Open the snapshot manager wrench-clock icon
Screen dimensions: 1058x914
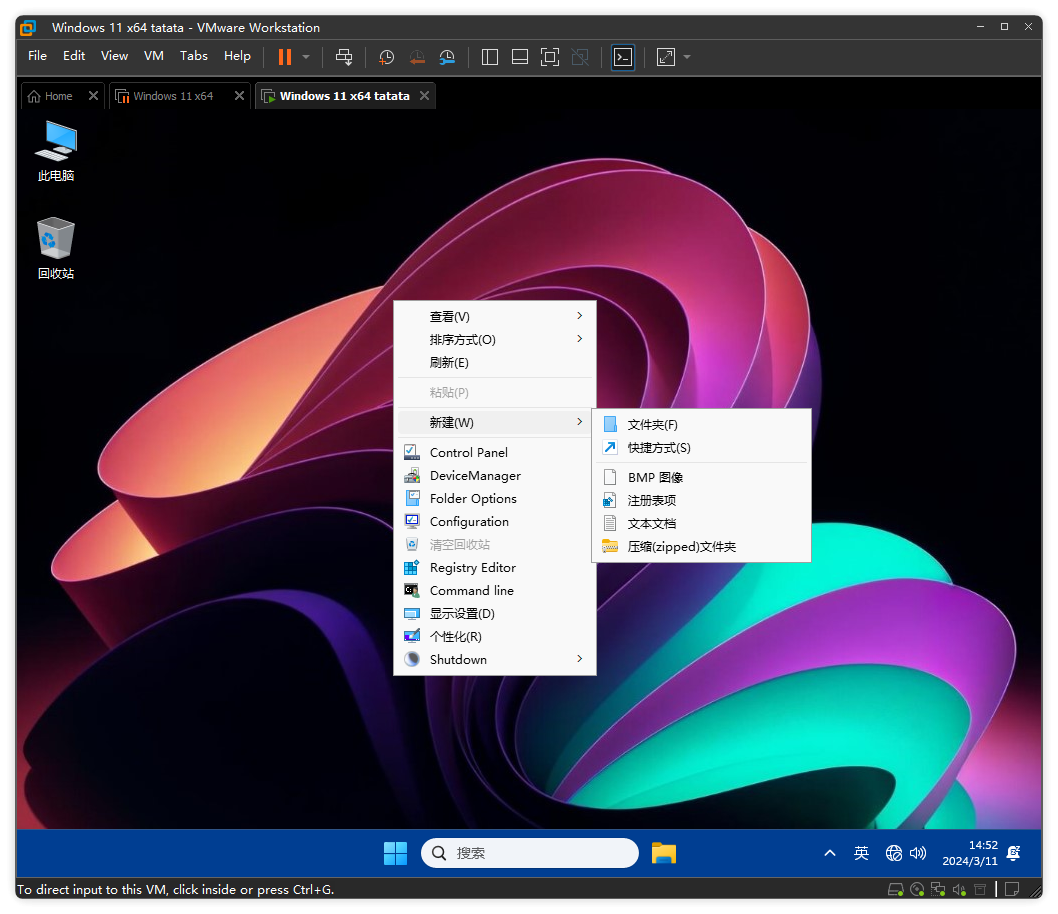(448, 57)
